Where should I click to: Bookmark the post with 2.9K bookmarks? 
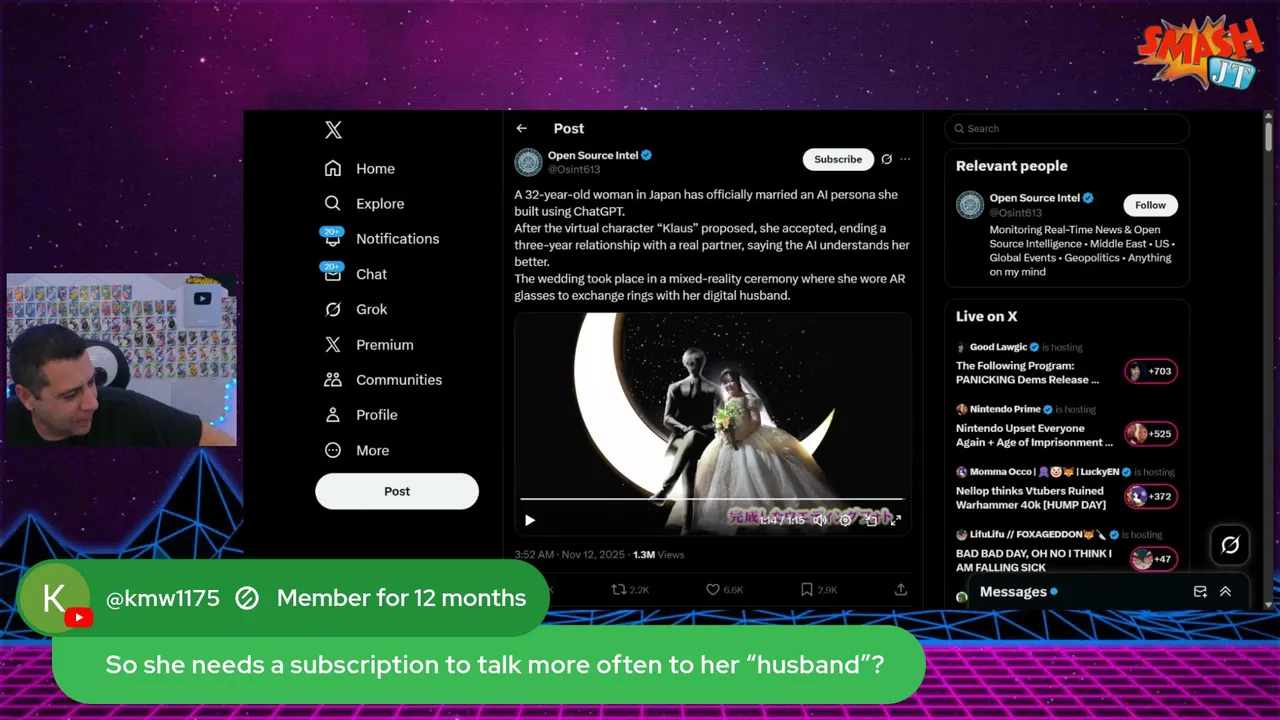point(818,590)
